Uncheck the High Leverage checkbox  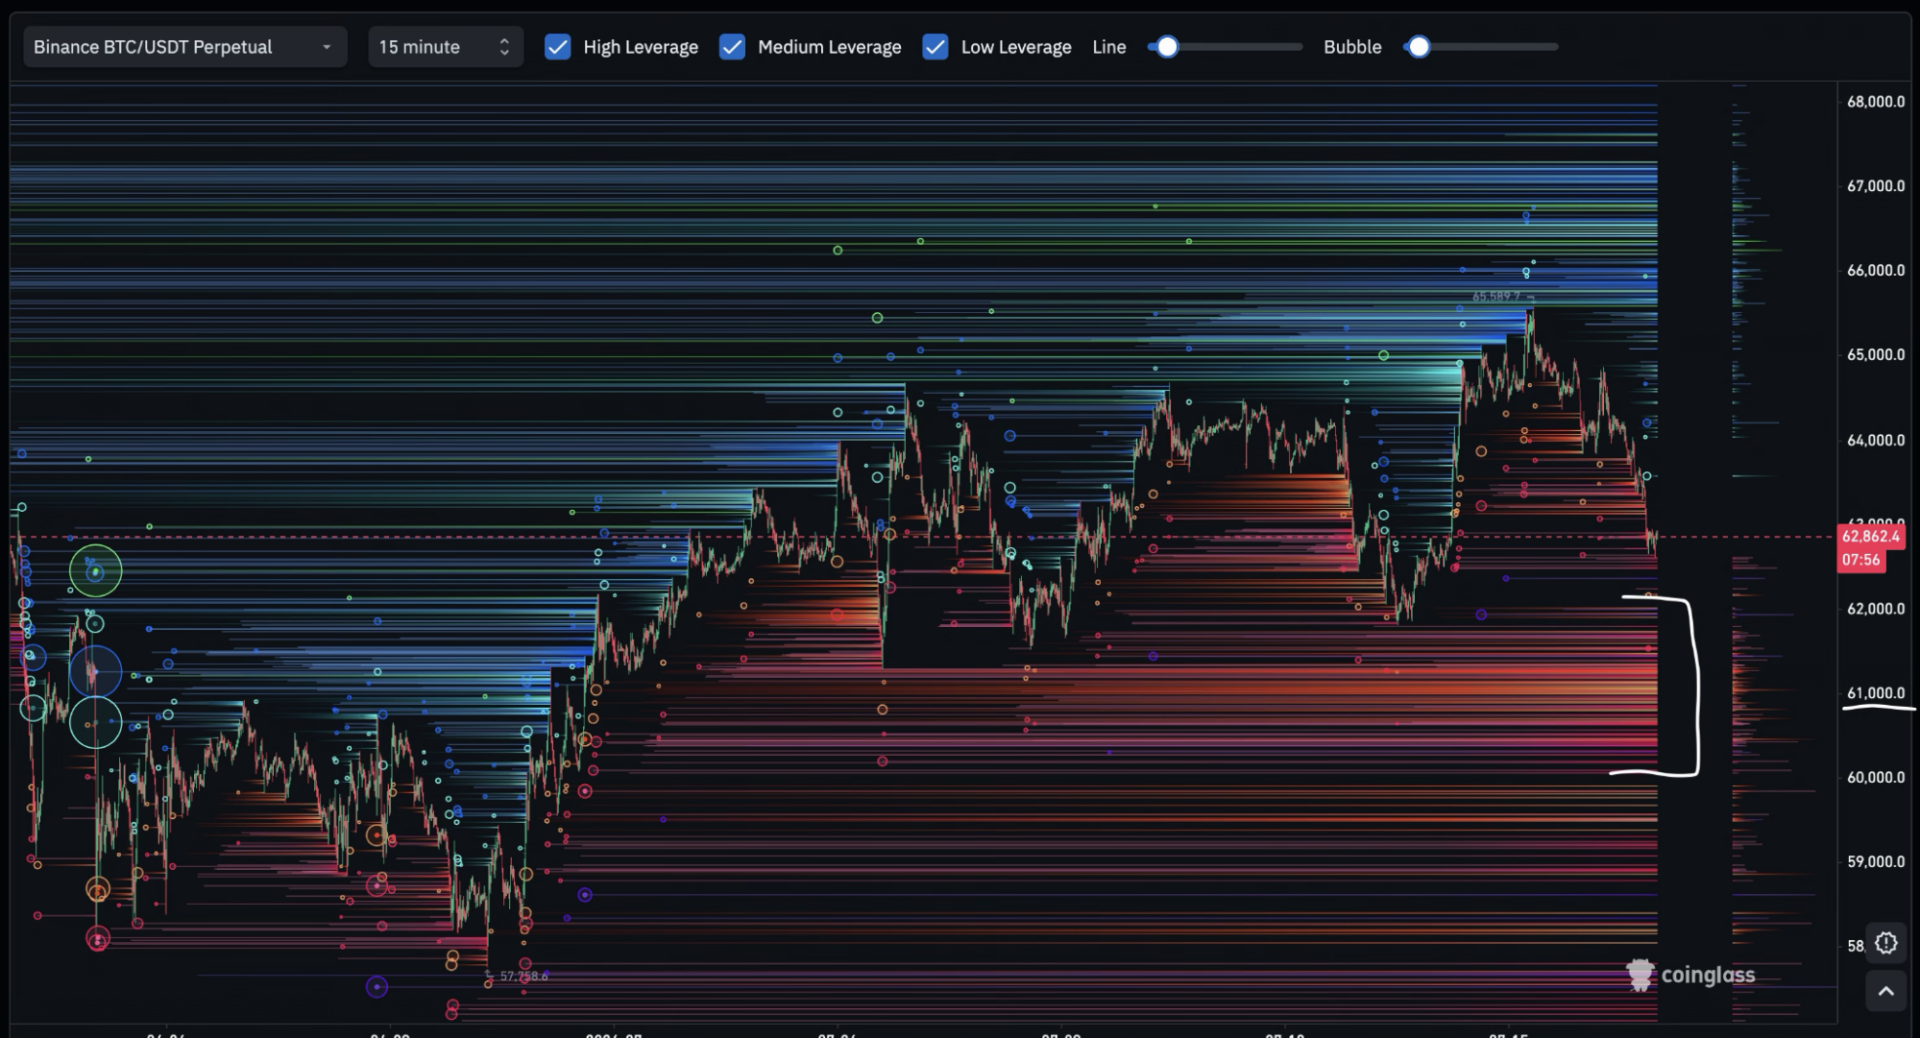tap(557, 47)
